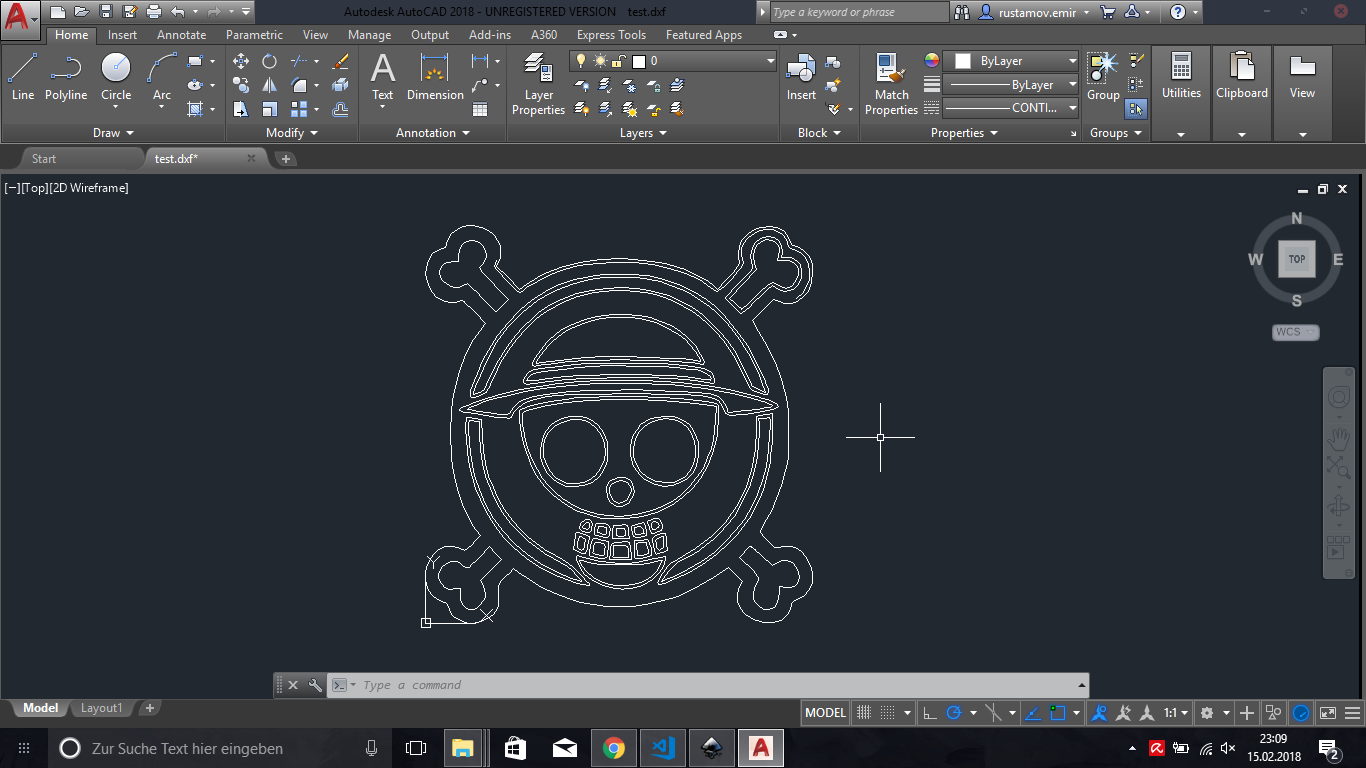The width and height of the screenshot is (1366, 768).
Task: Select the Copy objects tool
Action: pos(241,85)
